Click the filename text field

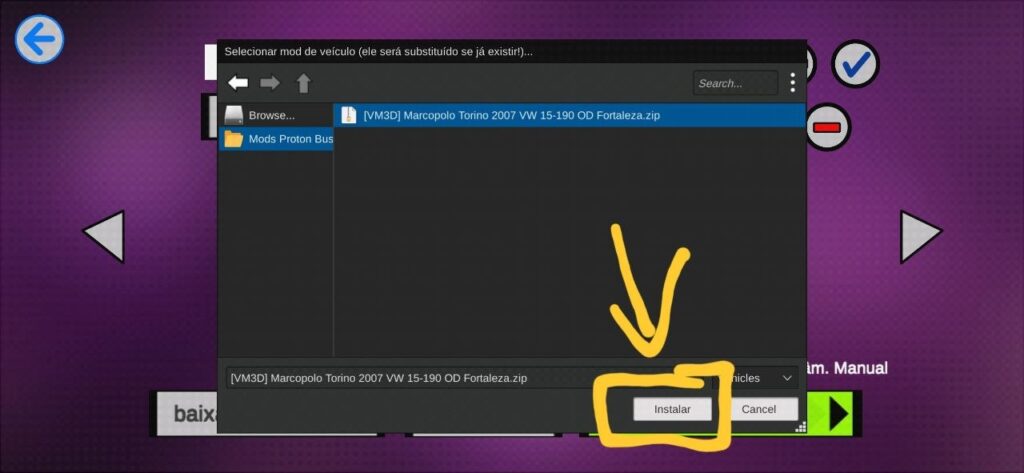(x=410, y=378)
